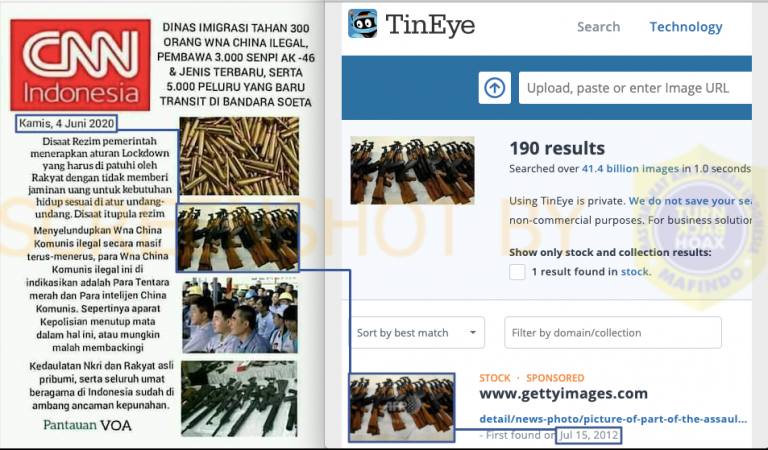The image size is (768, 450).
Task: Click the upload arrow icon button
Action: pyautogui.click(x=494, y=88)
